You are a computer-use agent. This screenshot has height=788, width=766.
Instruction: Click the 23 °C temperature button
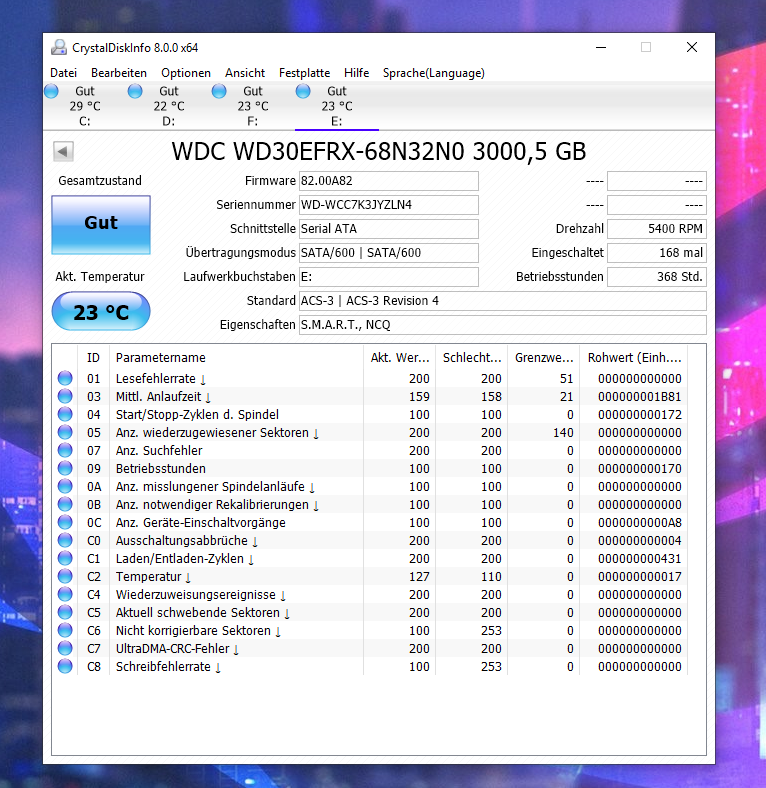(101, 312)
